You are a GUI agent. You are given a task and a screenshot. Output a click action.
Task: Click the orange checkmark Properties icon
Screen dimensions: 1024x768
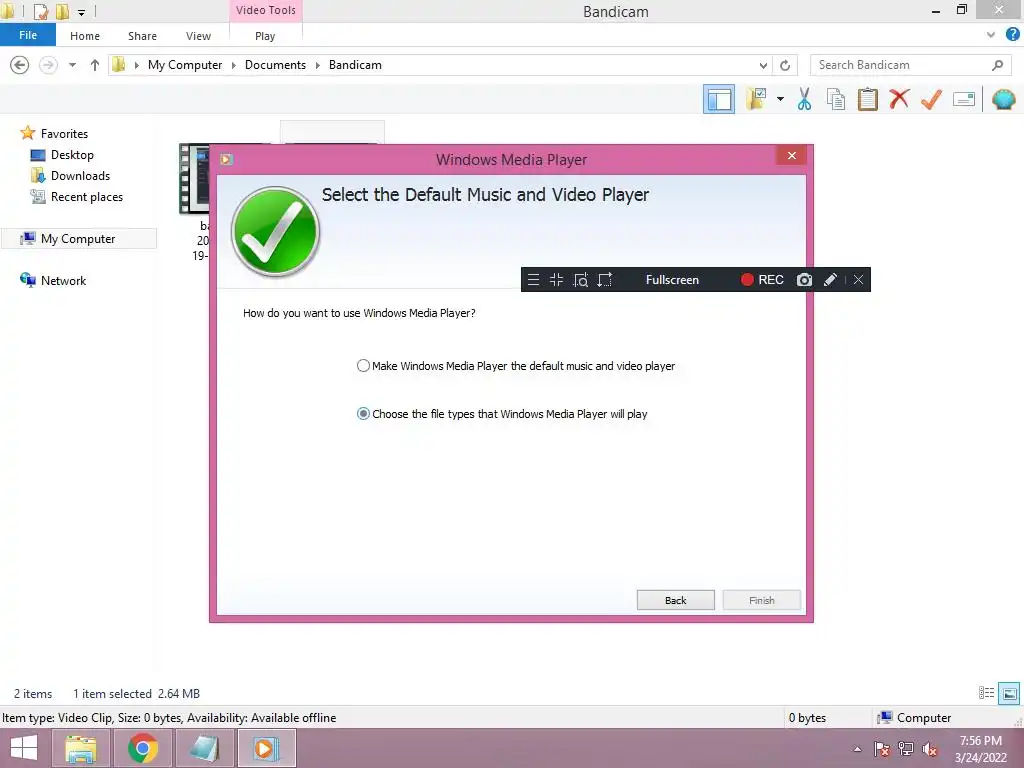931,99
